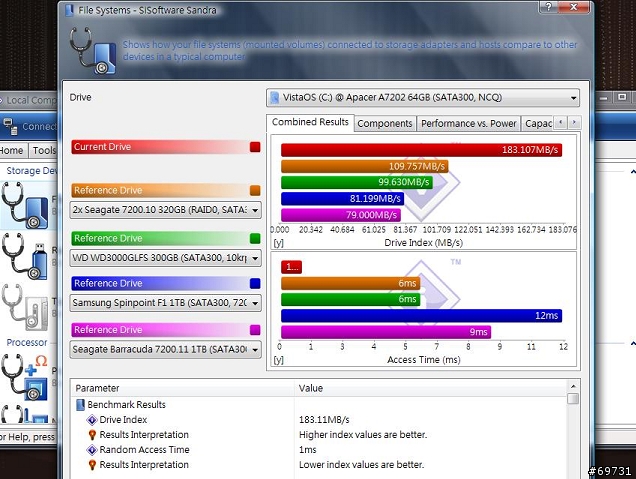The height and width of the screenshot is (479, 636).
Task: Click the Drive Index diamond icon
Action: click(x=92, y=420)
